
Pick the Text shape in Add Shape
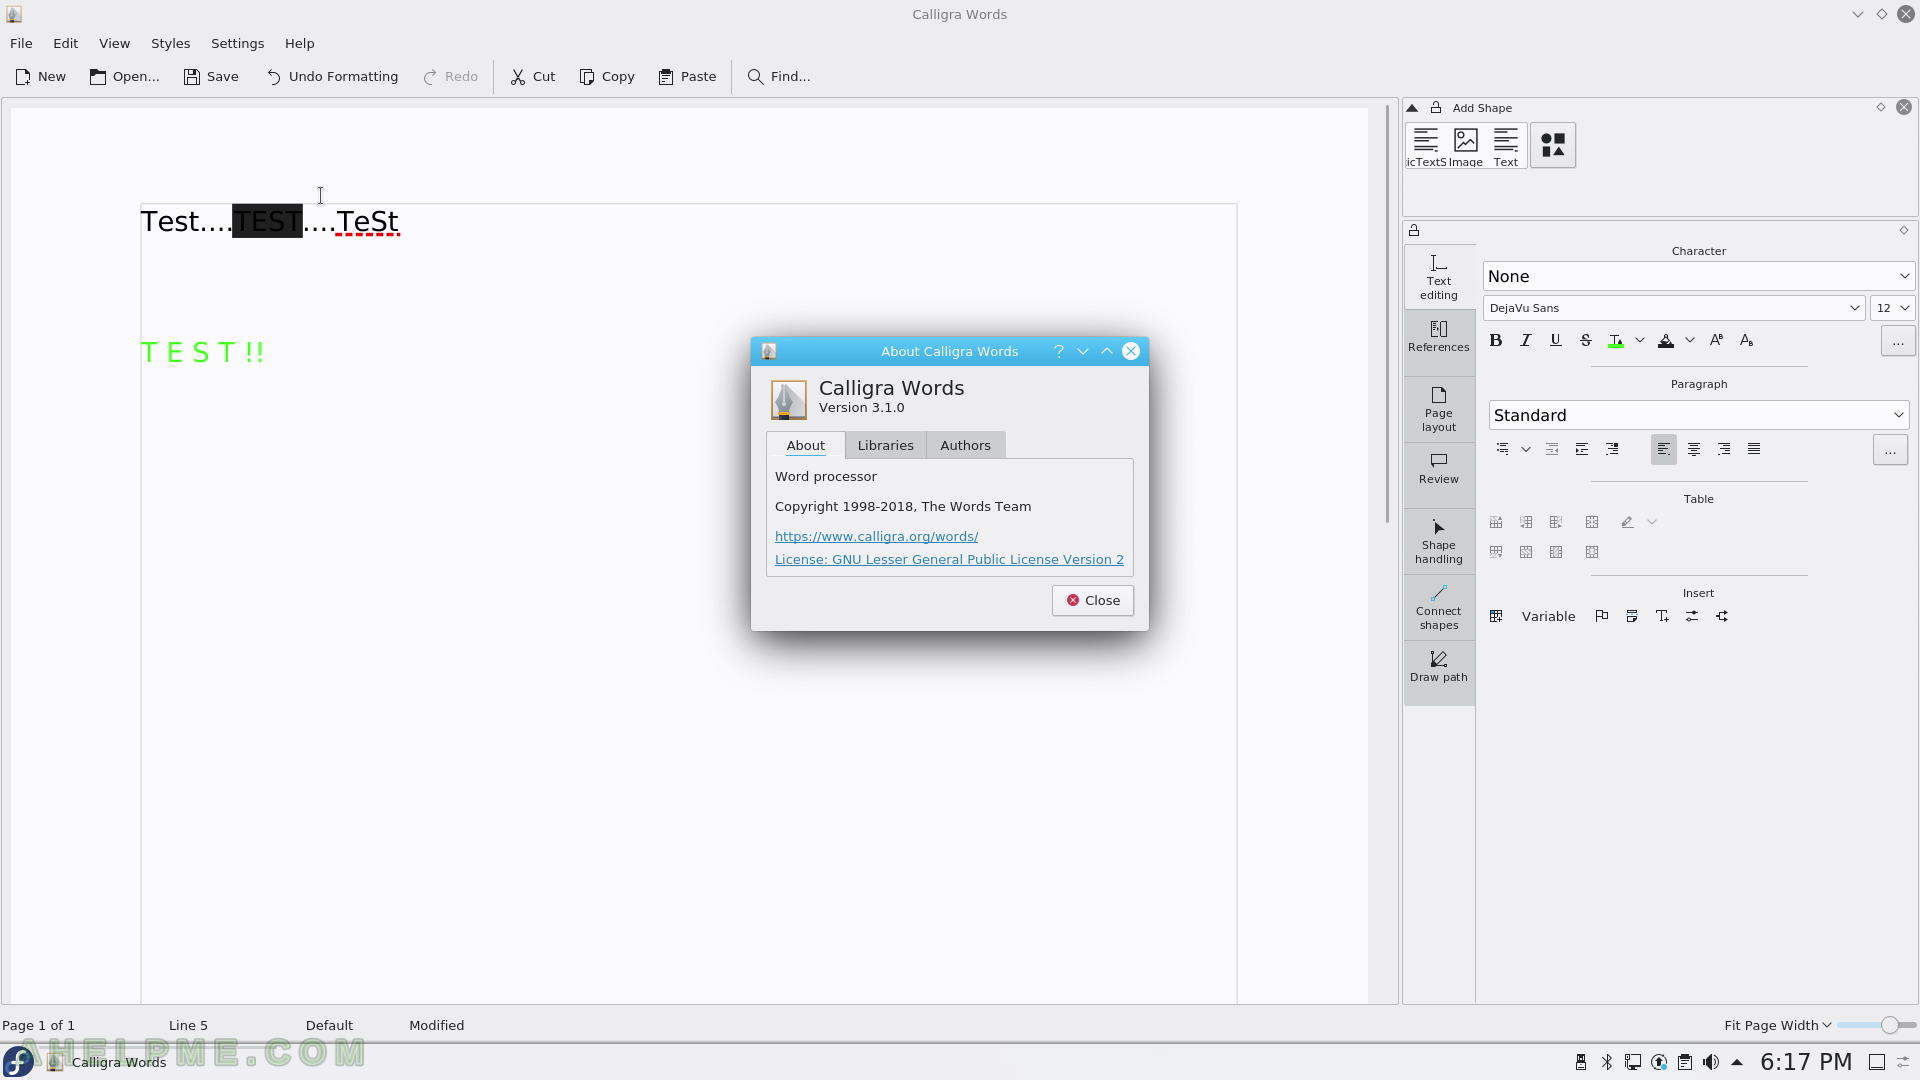1506,146
